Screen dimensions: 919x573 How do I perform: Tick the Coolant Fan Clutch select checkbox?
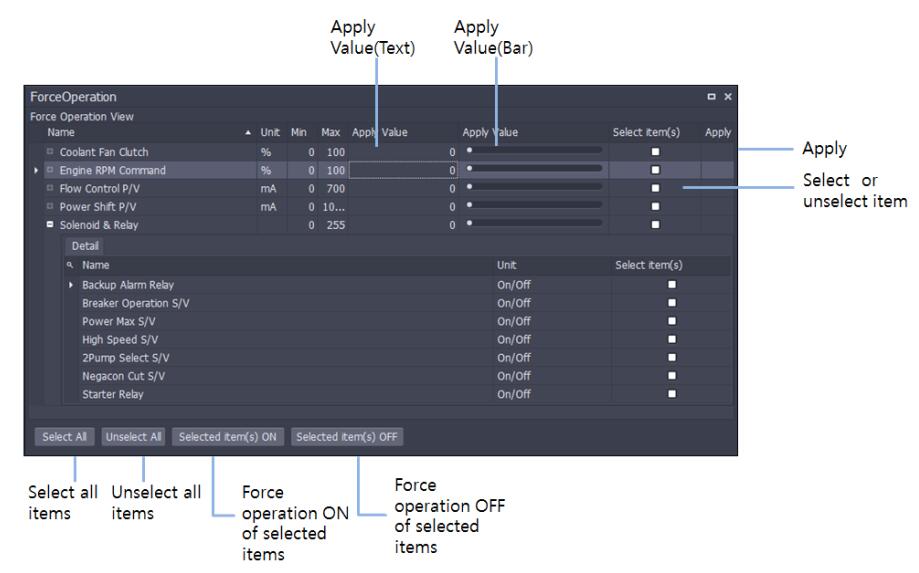pyautogui.click(x=655, y=152)
